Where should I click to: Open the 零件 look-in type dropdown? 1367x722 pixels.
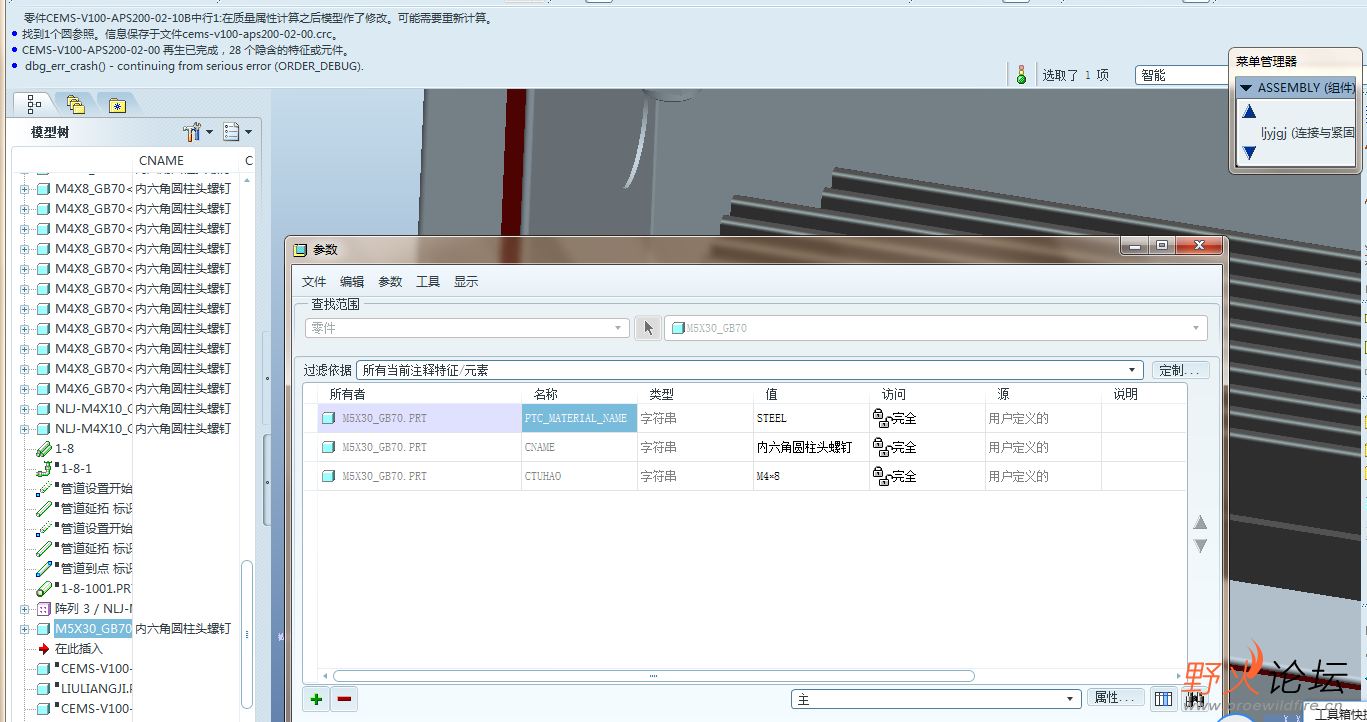tap(468, 328)
